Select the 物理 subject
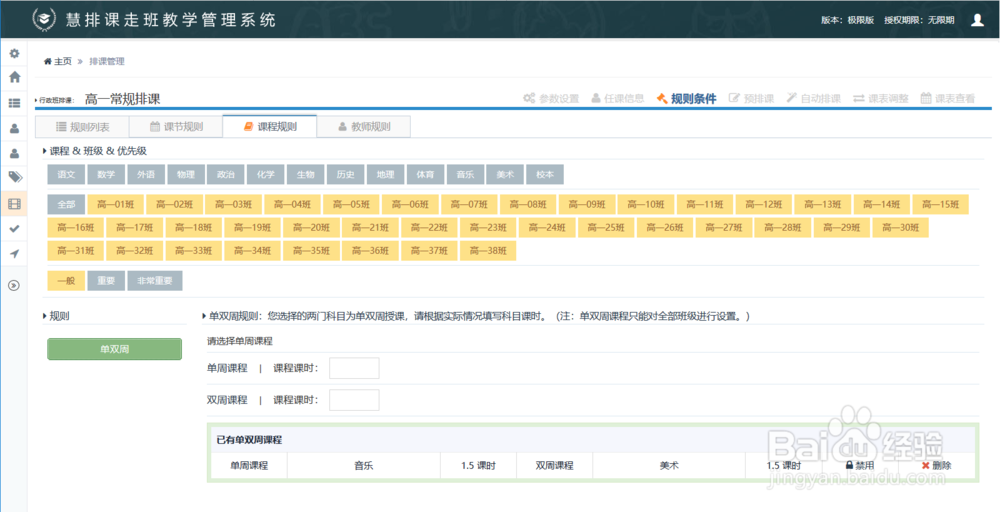The width and height of the screenshot is (1000, 512). (186, 174)
